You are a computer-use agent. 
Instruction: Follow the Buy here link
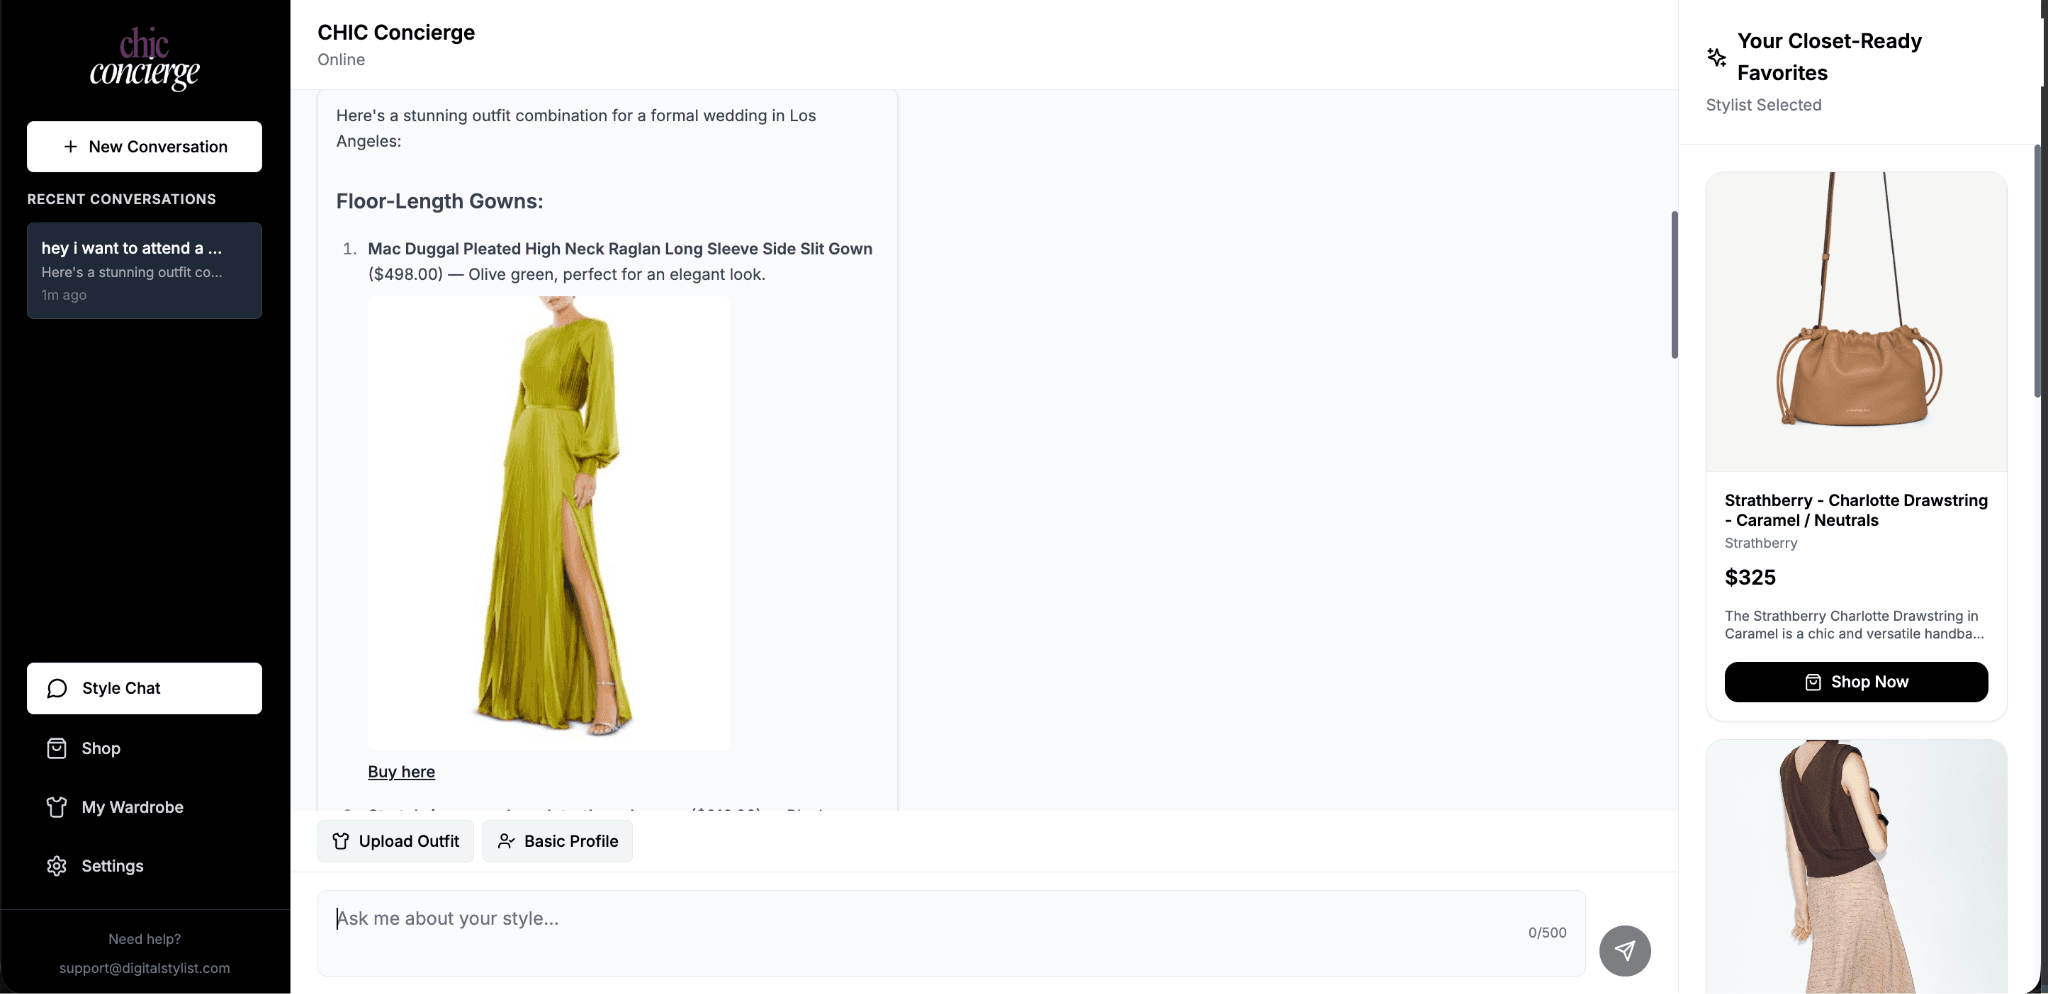pyautogui.click(x=401, y=772)
